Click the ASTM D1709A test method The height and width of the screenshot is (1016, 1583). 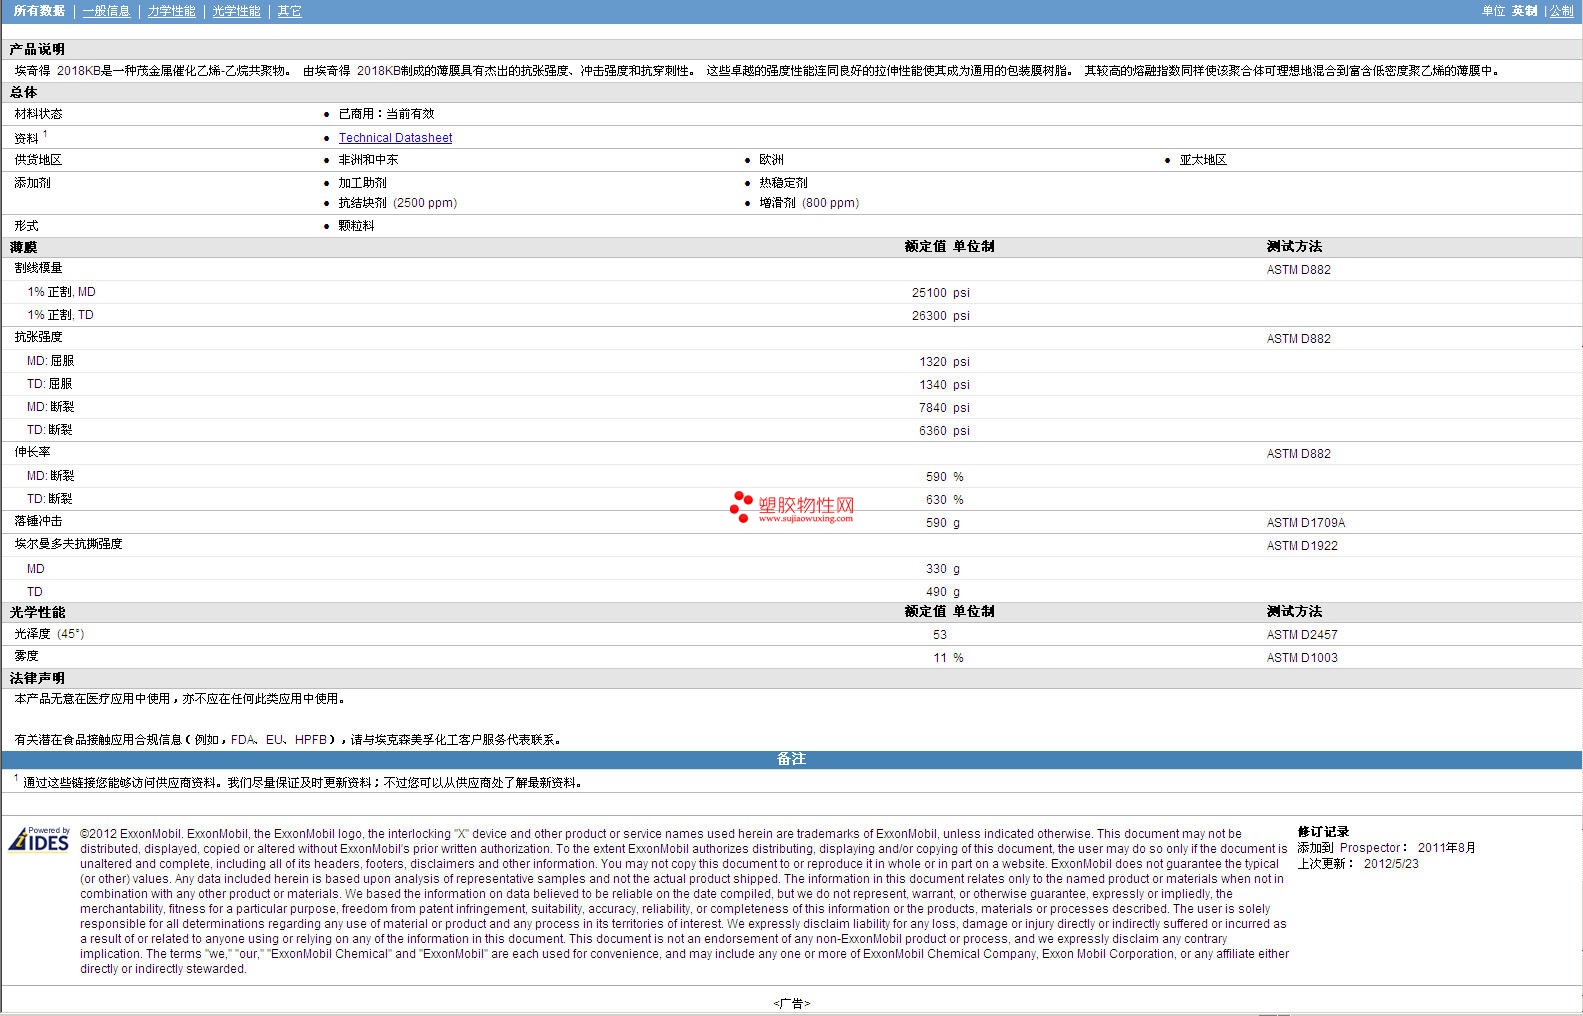(1306, 523)
